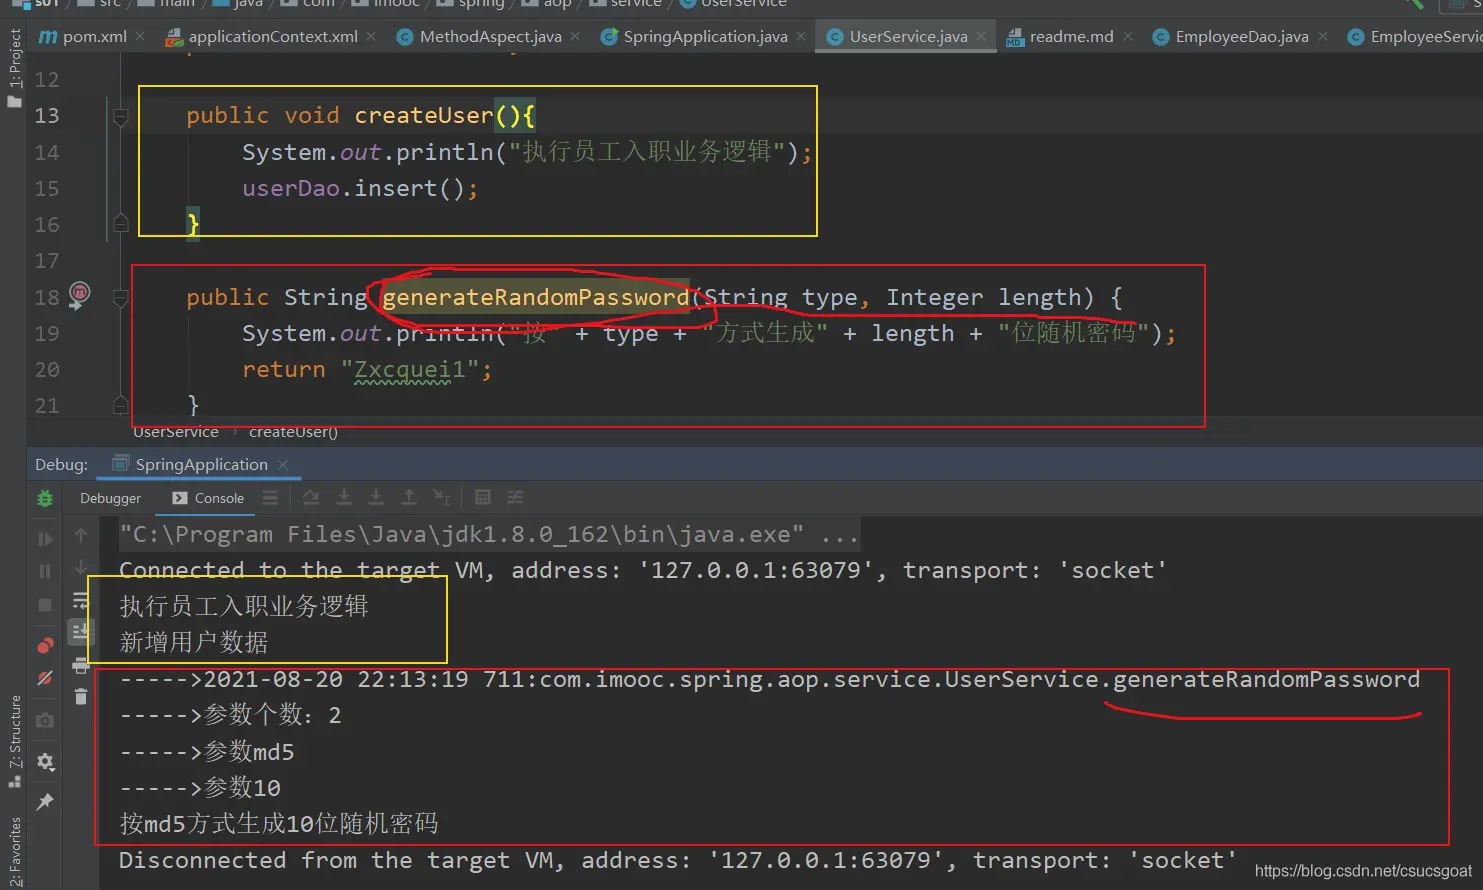Image resolution: width=1483 pixels, height=890 pixels.
Task: Open the Project tool window
Action: pyautogui.click(x=14, y=67)
